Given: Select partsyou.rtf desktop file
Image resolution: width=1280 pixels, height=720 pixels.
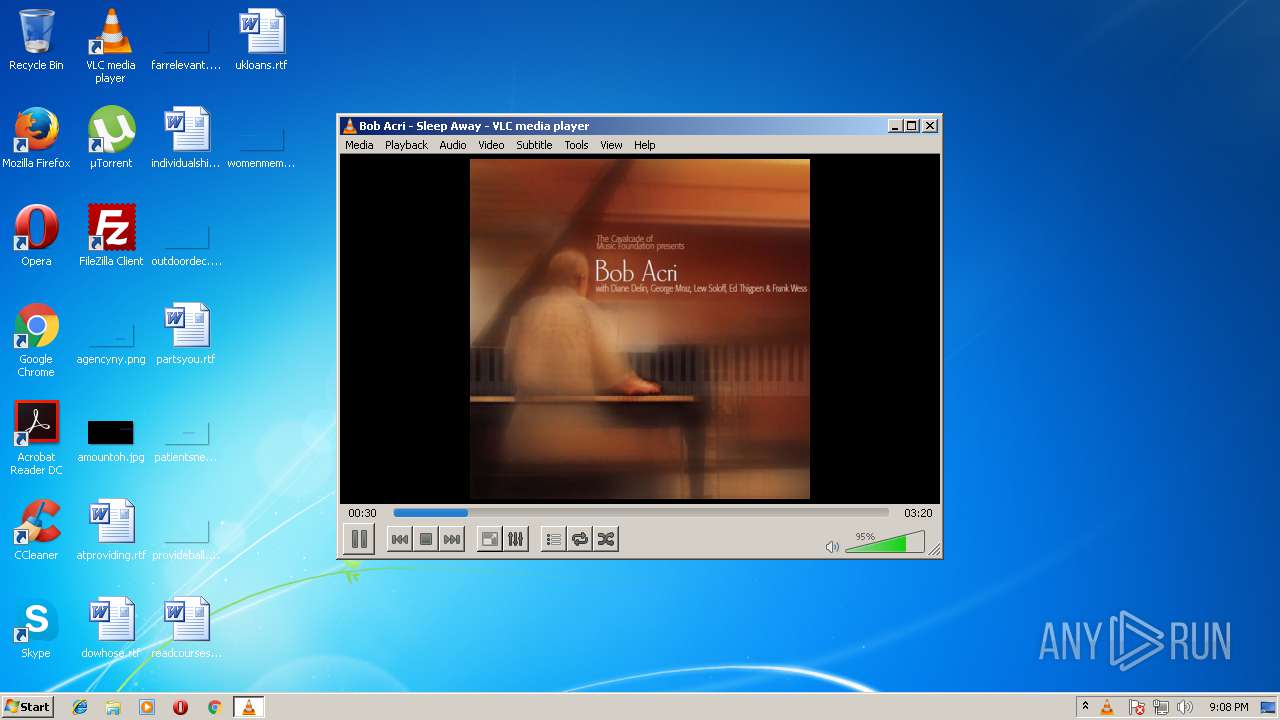Looking at the screenshot, I should (x=186, y=334).
